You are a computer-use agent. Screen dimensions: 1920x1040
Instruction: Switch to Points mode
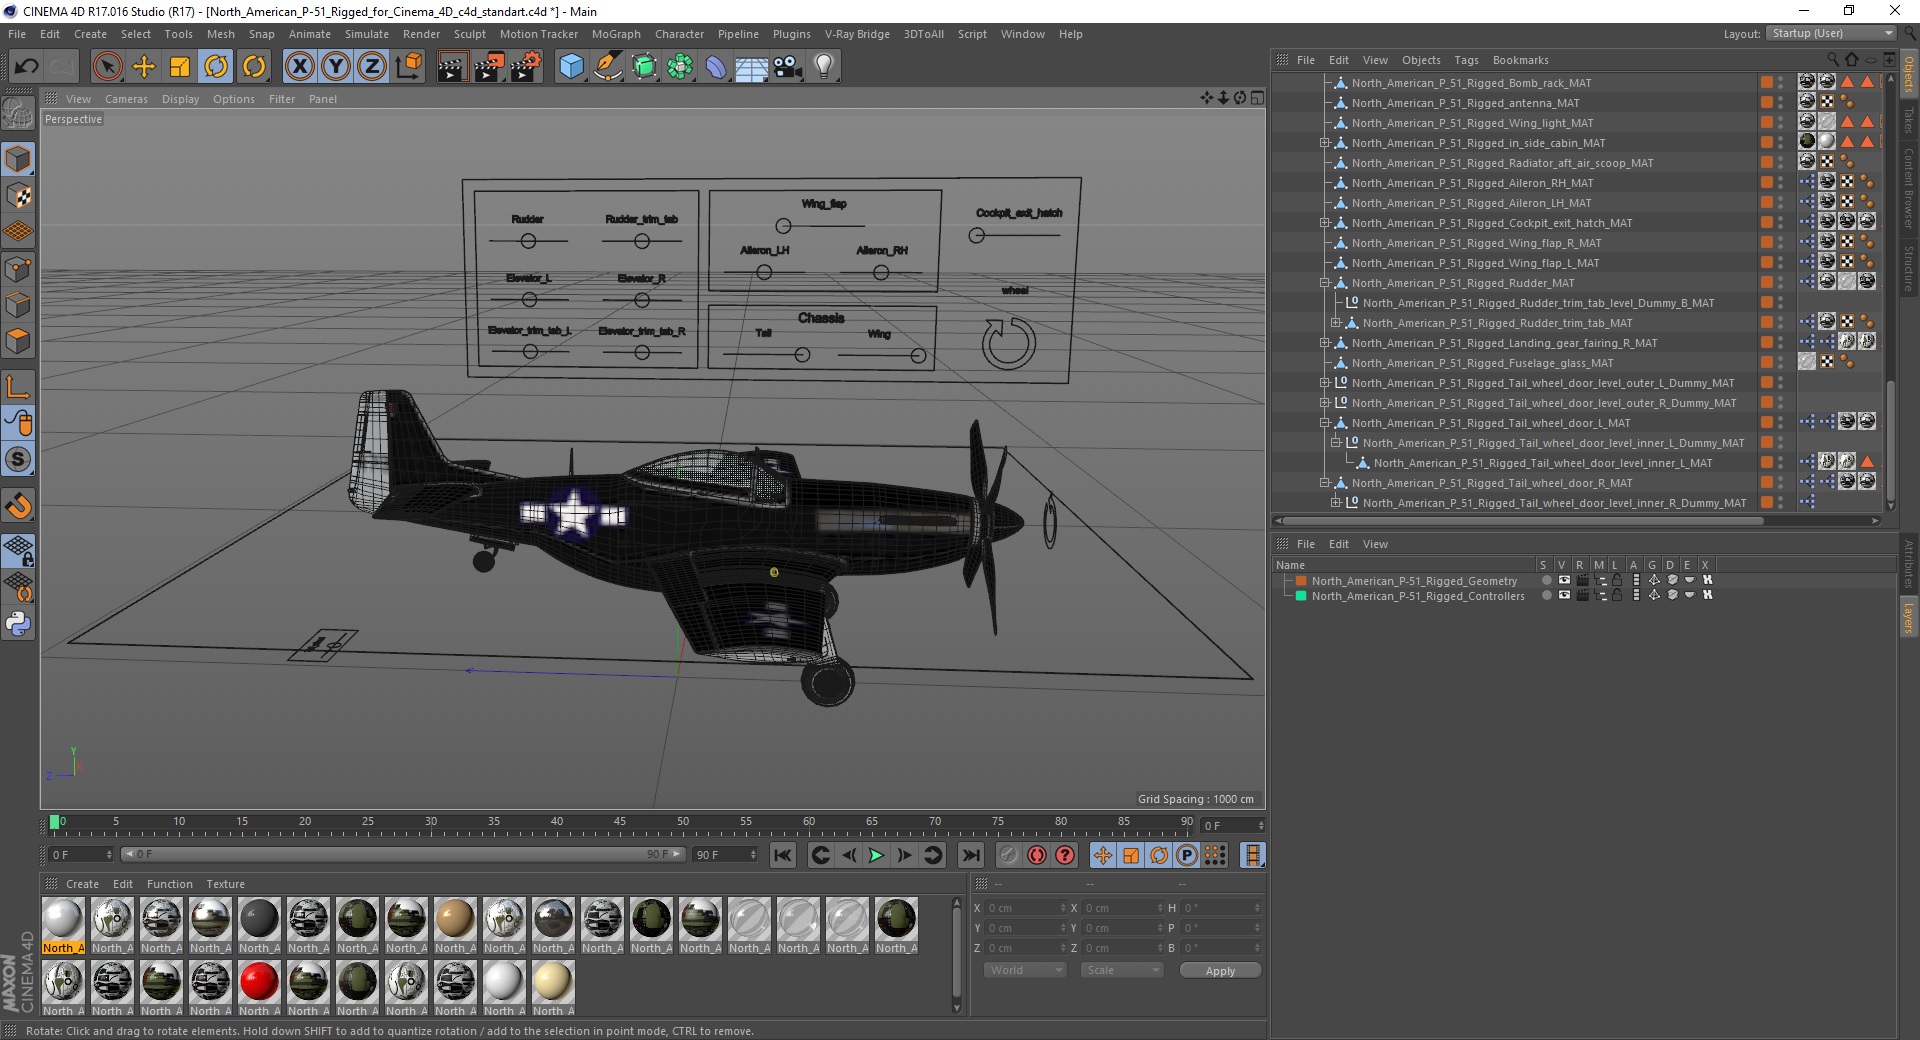coord(18,269)
